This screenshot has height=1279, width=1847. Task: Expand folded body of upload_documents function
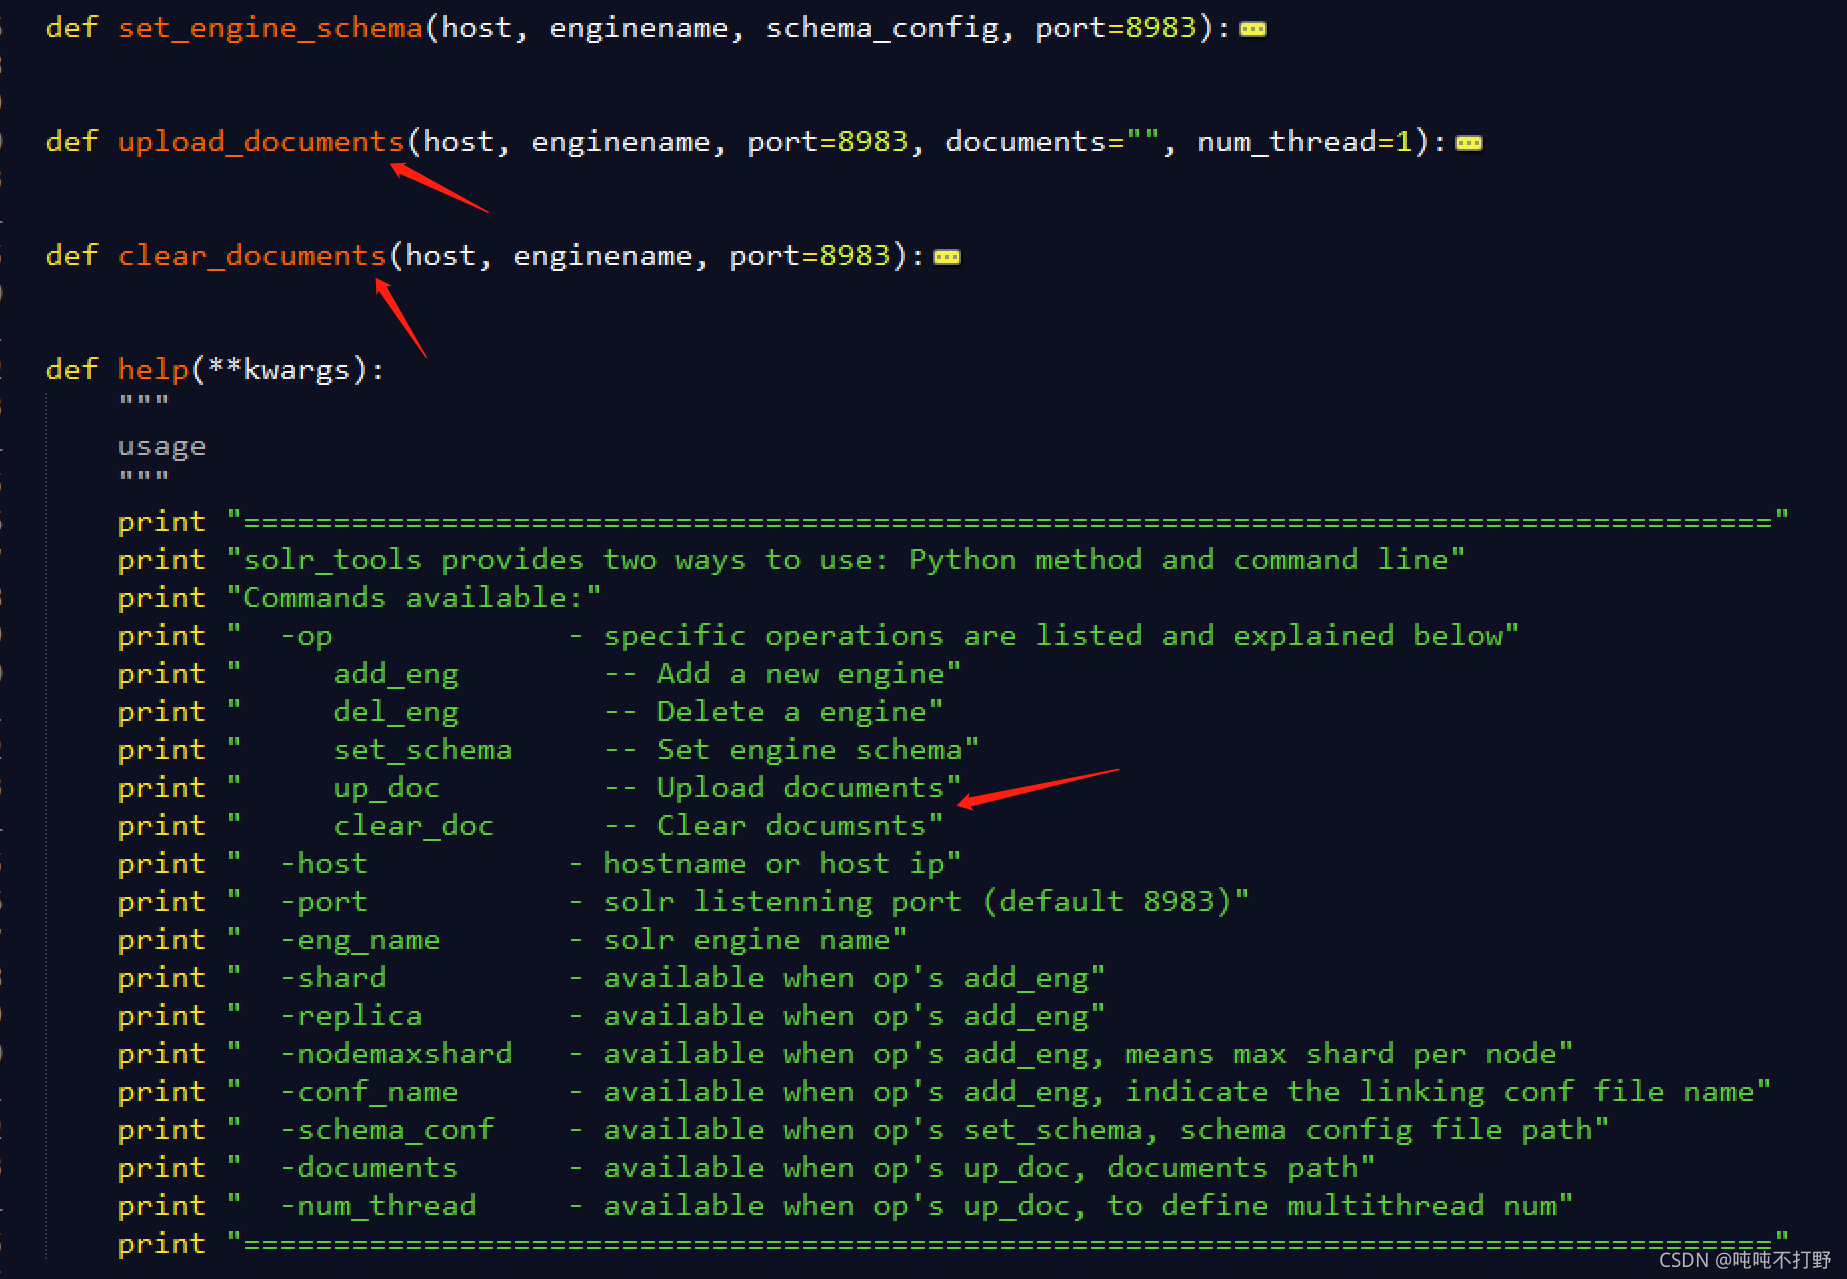(x=1469, y=143)
